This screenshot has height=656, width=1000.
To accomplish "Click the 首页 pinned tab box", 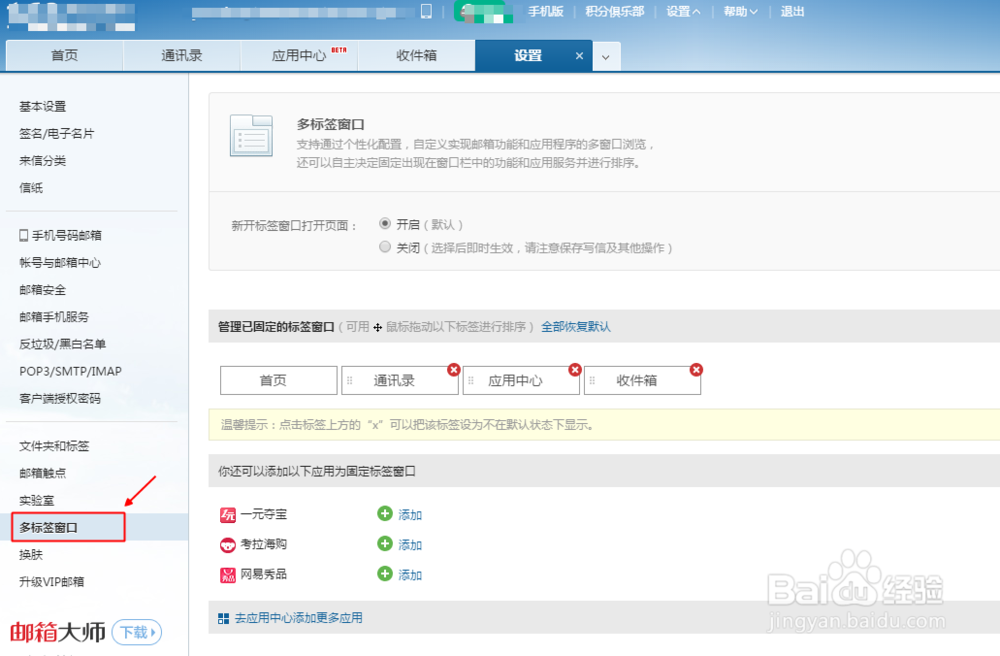I will tap(279, 380).
